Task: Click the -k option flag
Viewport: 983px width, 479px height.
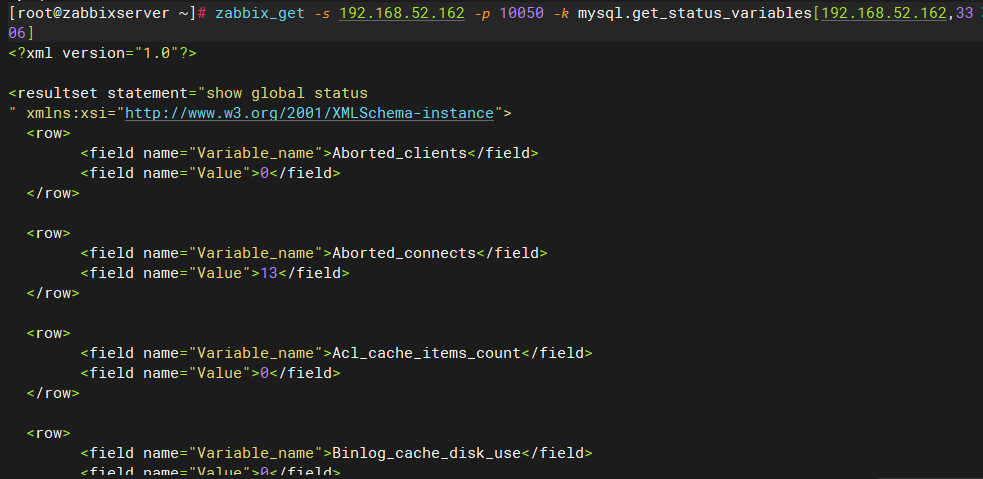Action: click(x=561, y=13)
